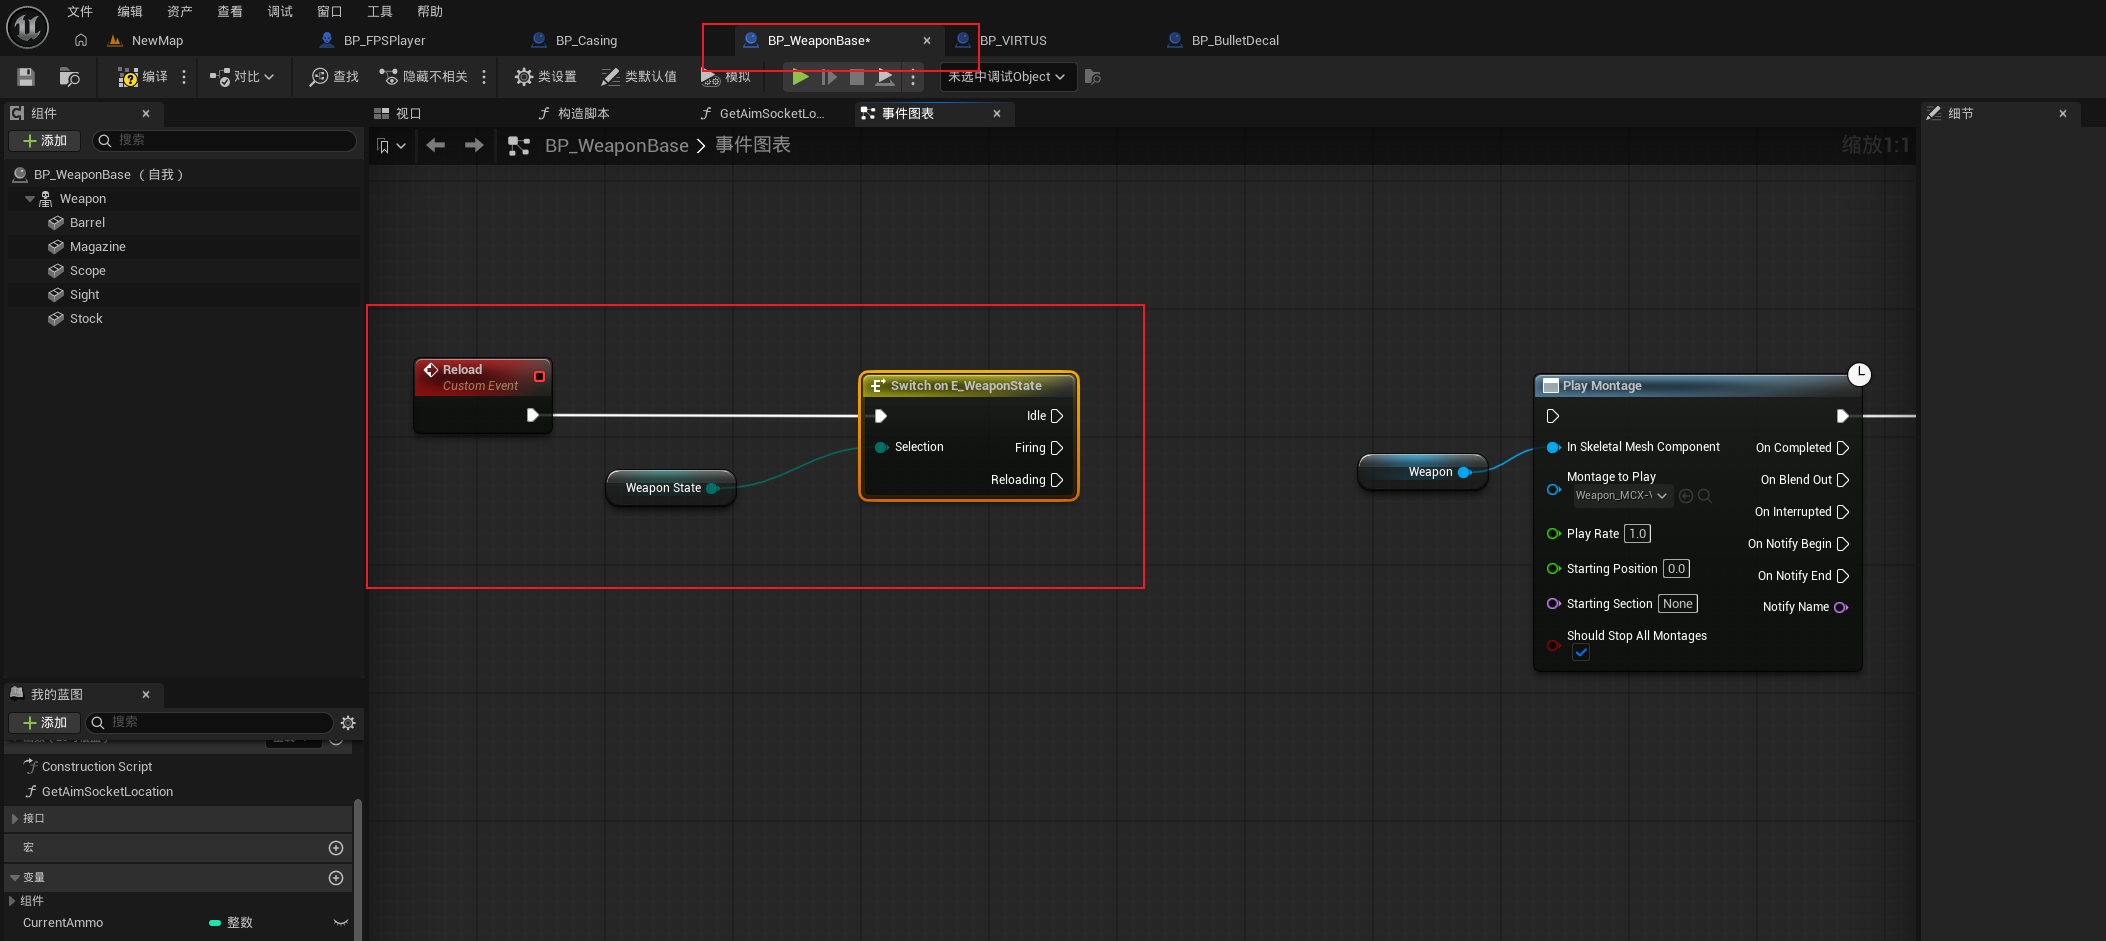The image size is (2106, 941).
Task: Edit the Starting Section name field
Action: tap(1677, 604)
